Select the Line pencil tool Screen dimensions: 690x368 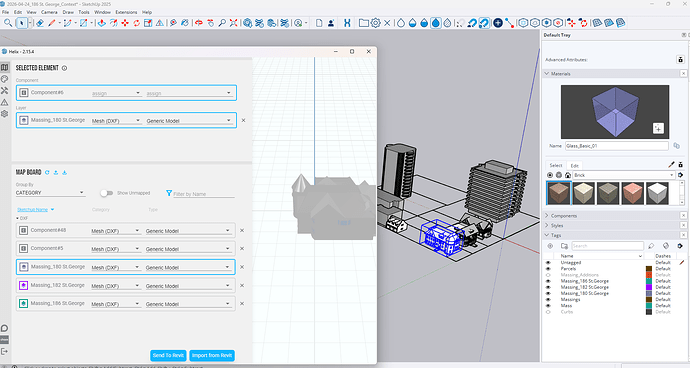51,23
